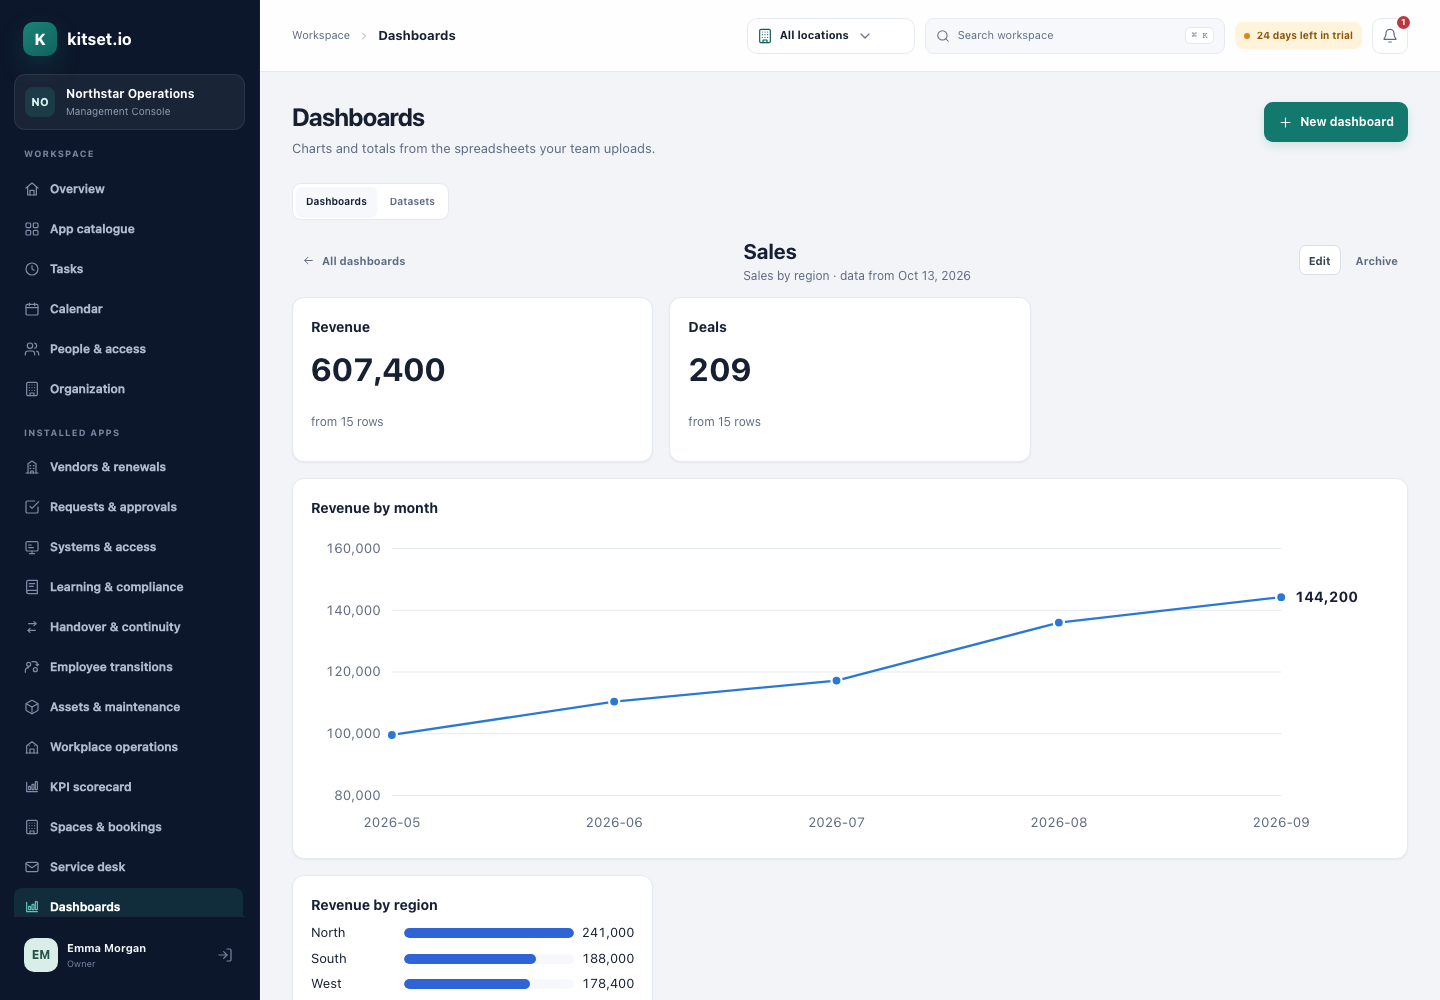Create a New dashboard
Screen dimensions: 1440x1000
tap(1336, 122)
